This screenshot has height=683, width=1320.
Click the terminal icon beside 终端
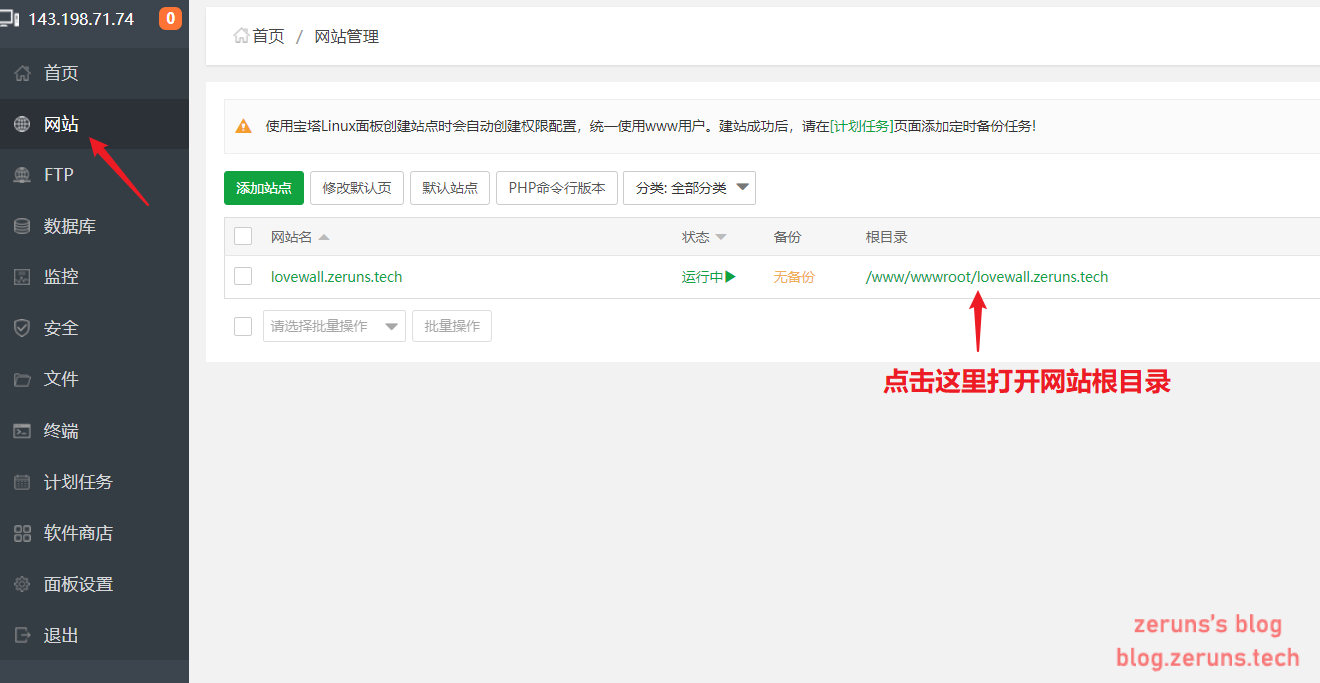tap(22, 431)
